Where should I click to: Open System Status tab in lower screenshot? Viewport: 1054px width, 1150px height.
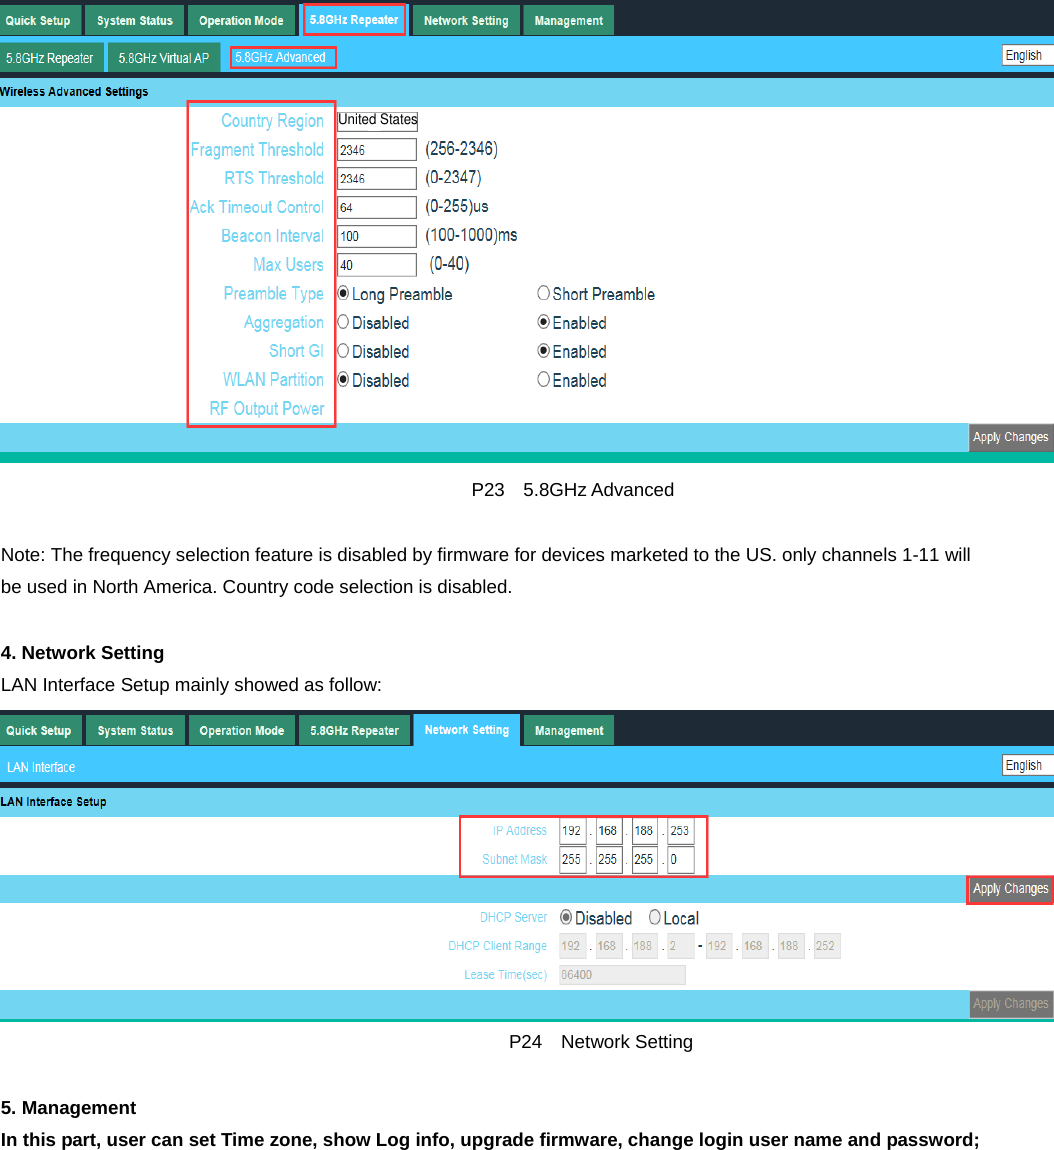tap(135, 730)
